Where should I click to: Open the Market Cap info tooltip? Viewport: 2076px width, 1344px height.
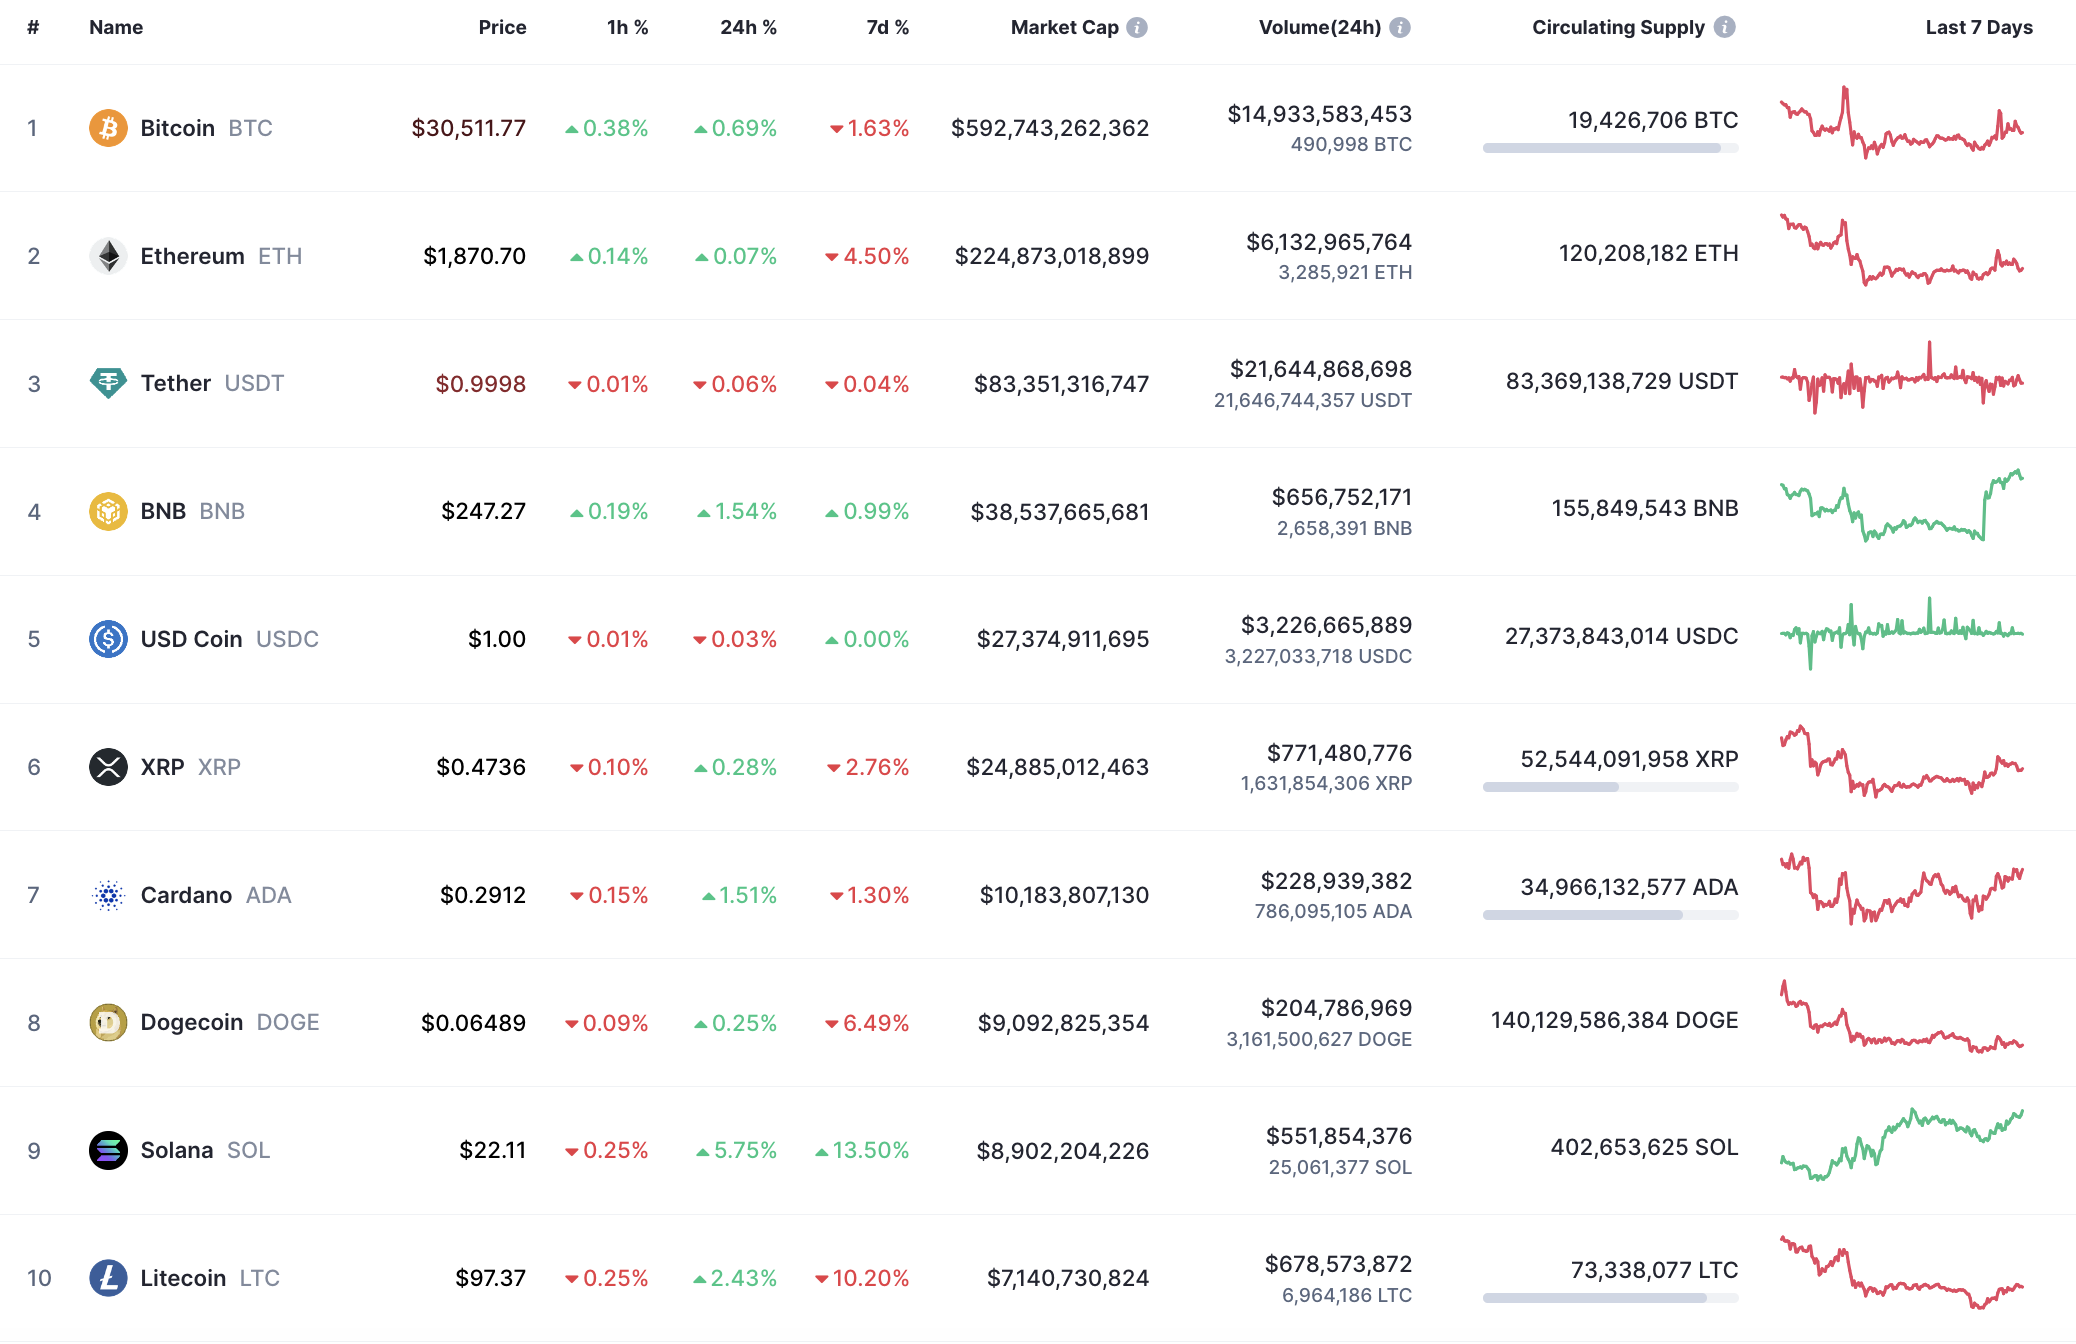tap(1137, 28)
